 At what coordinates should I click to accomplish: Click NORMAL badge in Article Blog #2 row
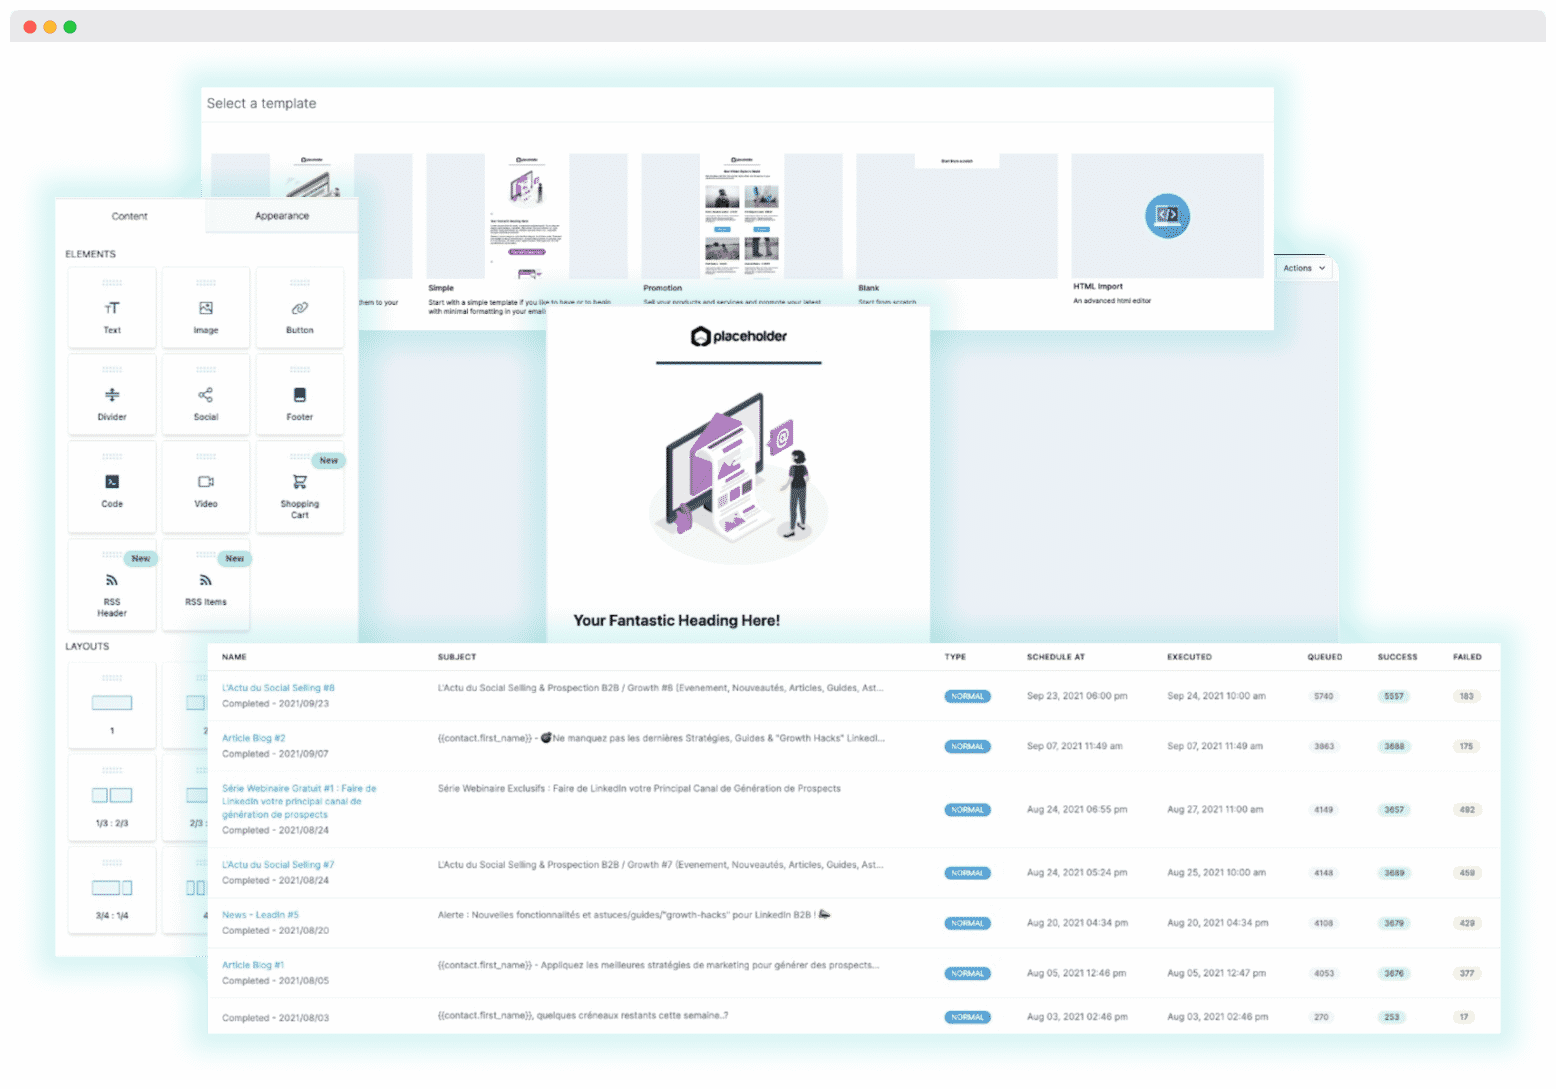pos(967,746)
